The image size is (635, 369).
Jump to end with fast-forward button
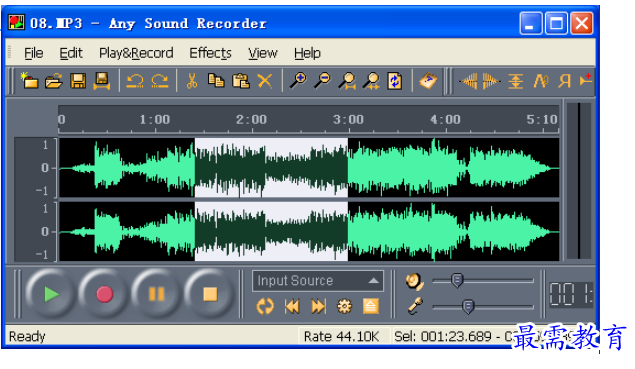pos(318,307)
